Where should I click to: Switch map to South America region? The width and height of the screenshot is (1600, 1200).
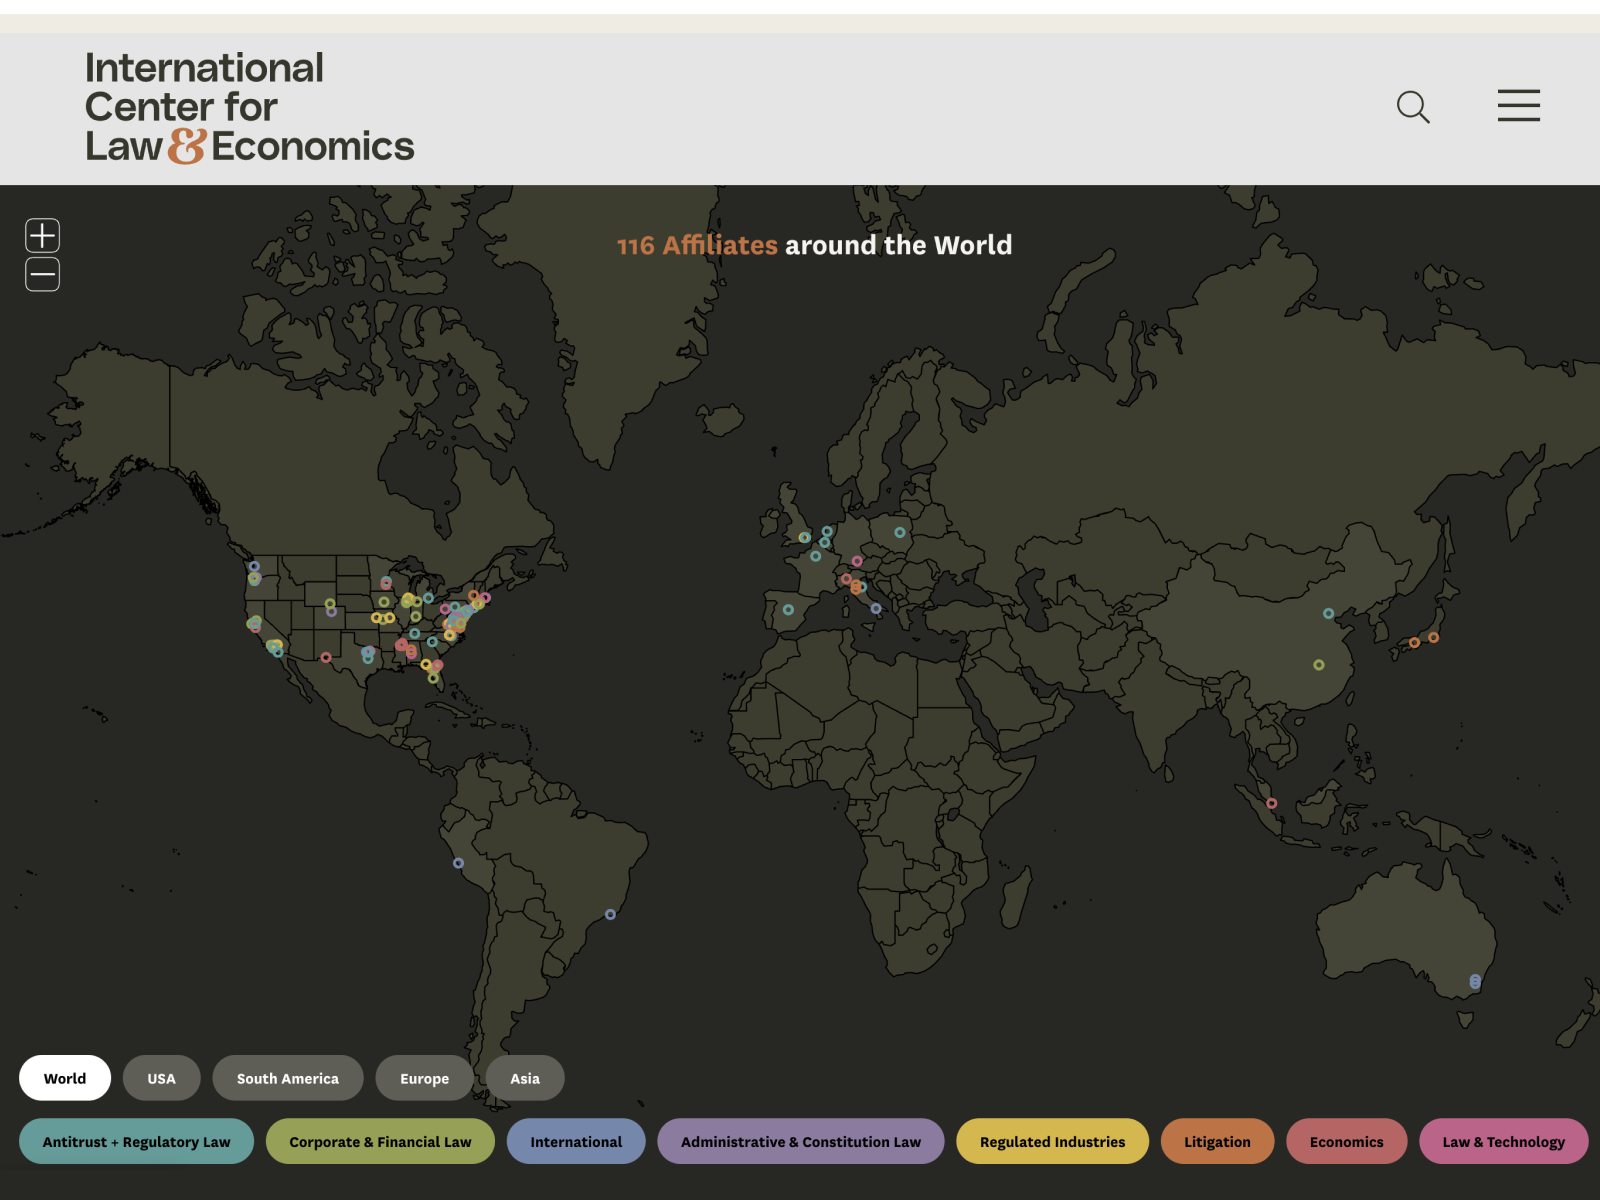[x=288, y=1078]
